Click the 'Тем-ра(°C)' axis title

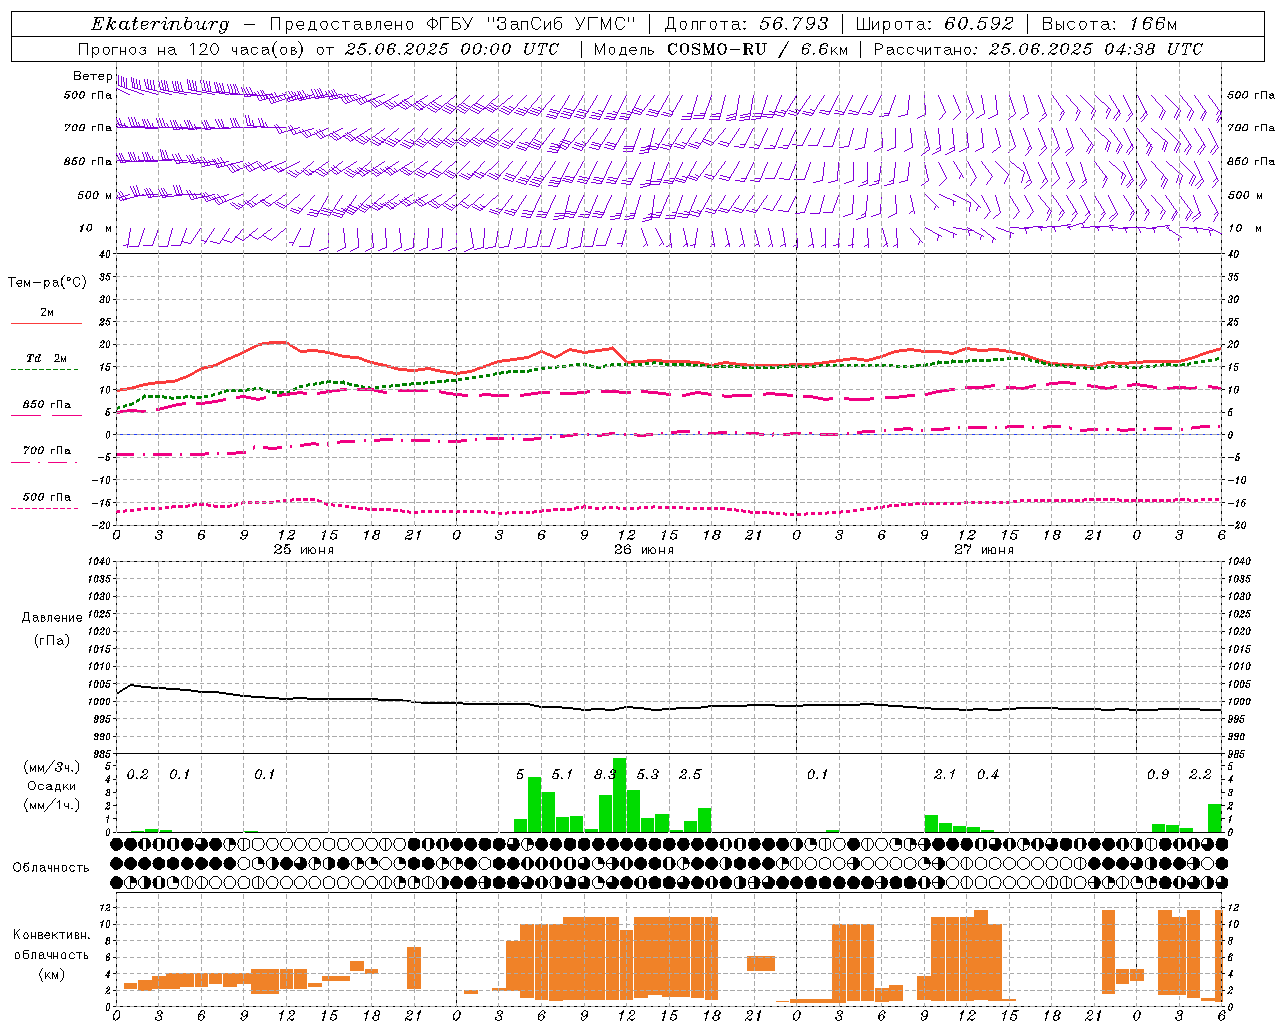(47, 283)
